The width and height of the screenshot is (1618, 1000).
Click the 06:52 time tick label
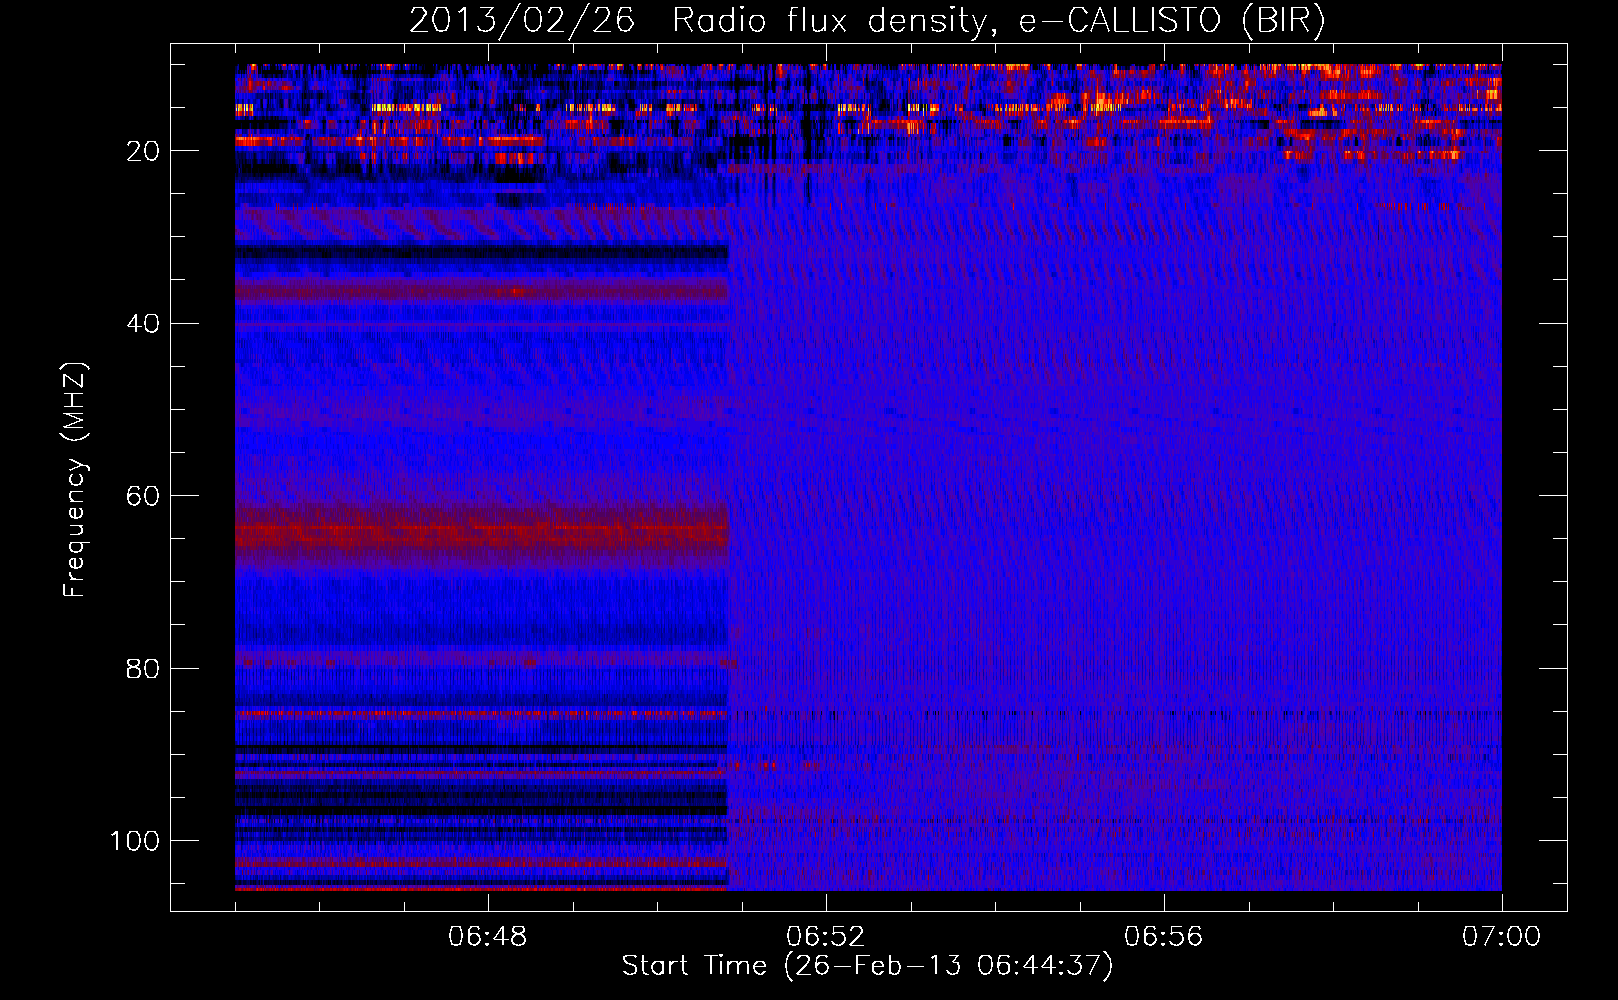click(825, 937)
